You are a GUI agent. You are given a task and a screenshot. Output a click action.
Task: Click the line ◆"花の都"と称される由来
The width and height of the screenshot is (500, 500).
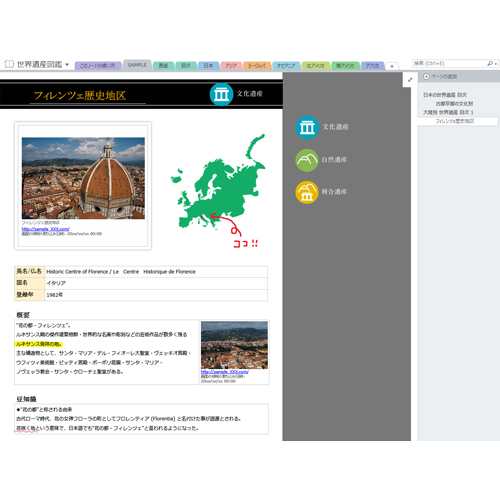(x=44, y=410)
